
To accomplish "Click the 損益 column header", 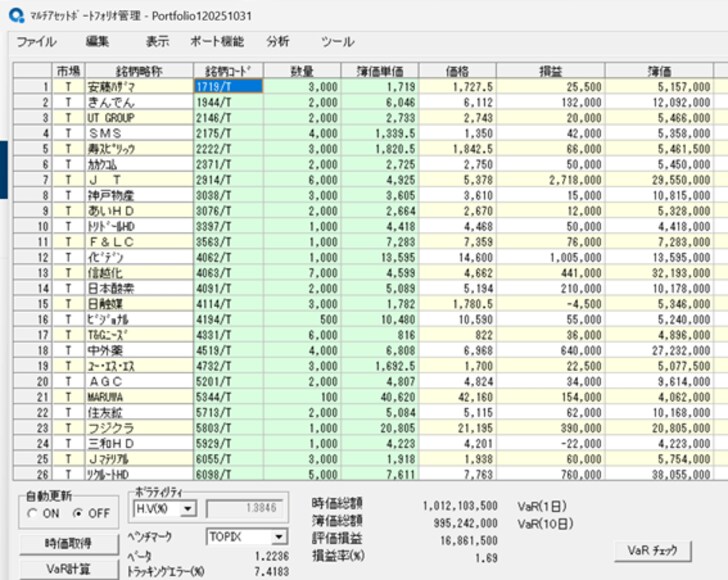I will (x=550, y=71).
